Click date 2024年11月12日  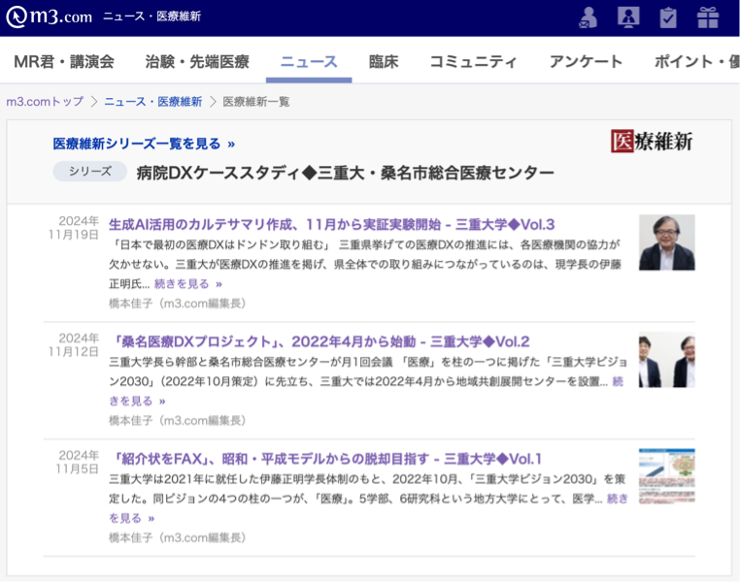click(x=74, y=345)
